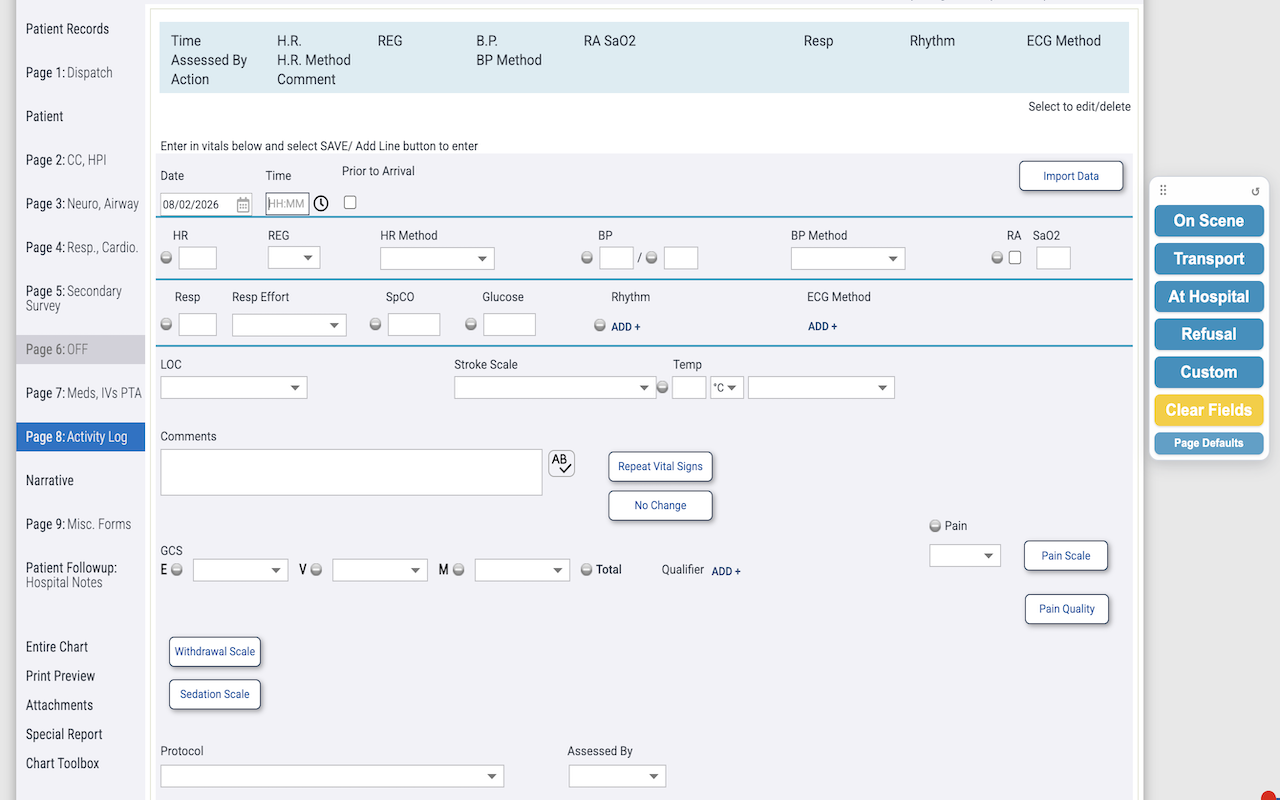Click the No Change button

click(660, 505)
